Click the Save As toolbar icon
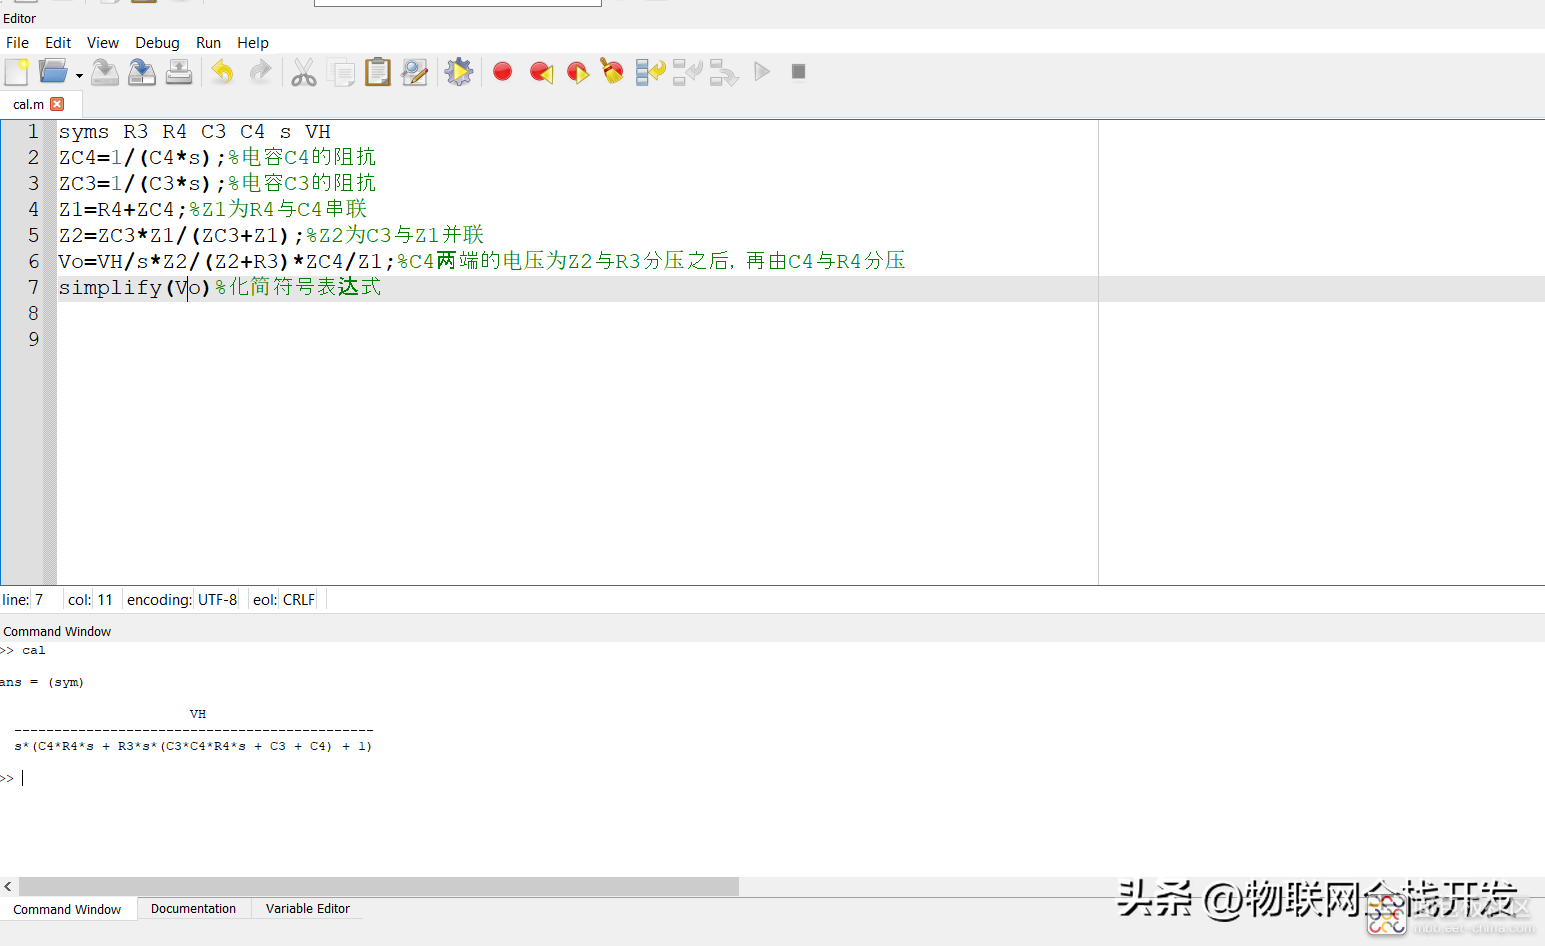1545x946 pixels. (x=142, y=72)
